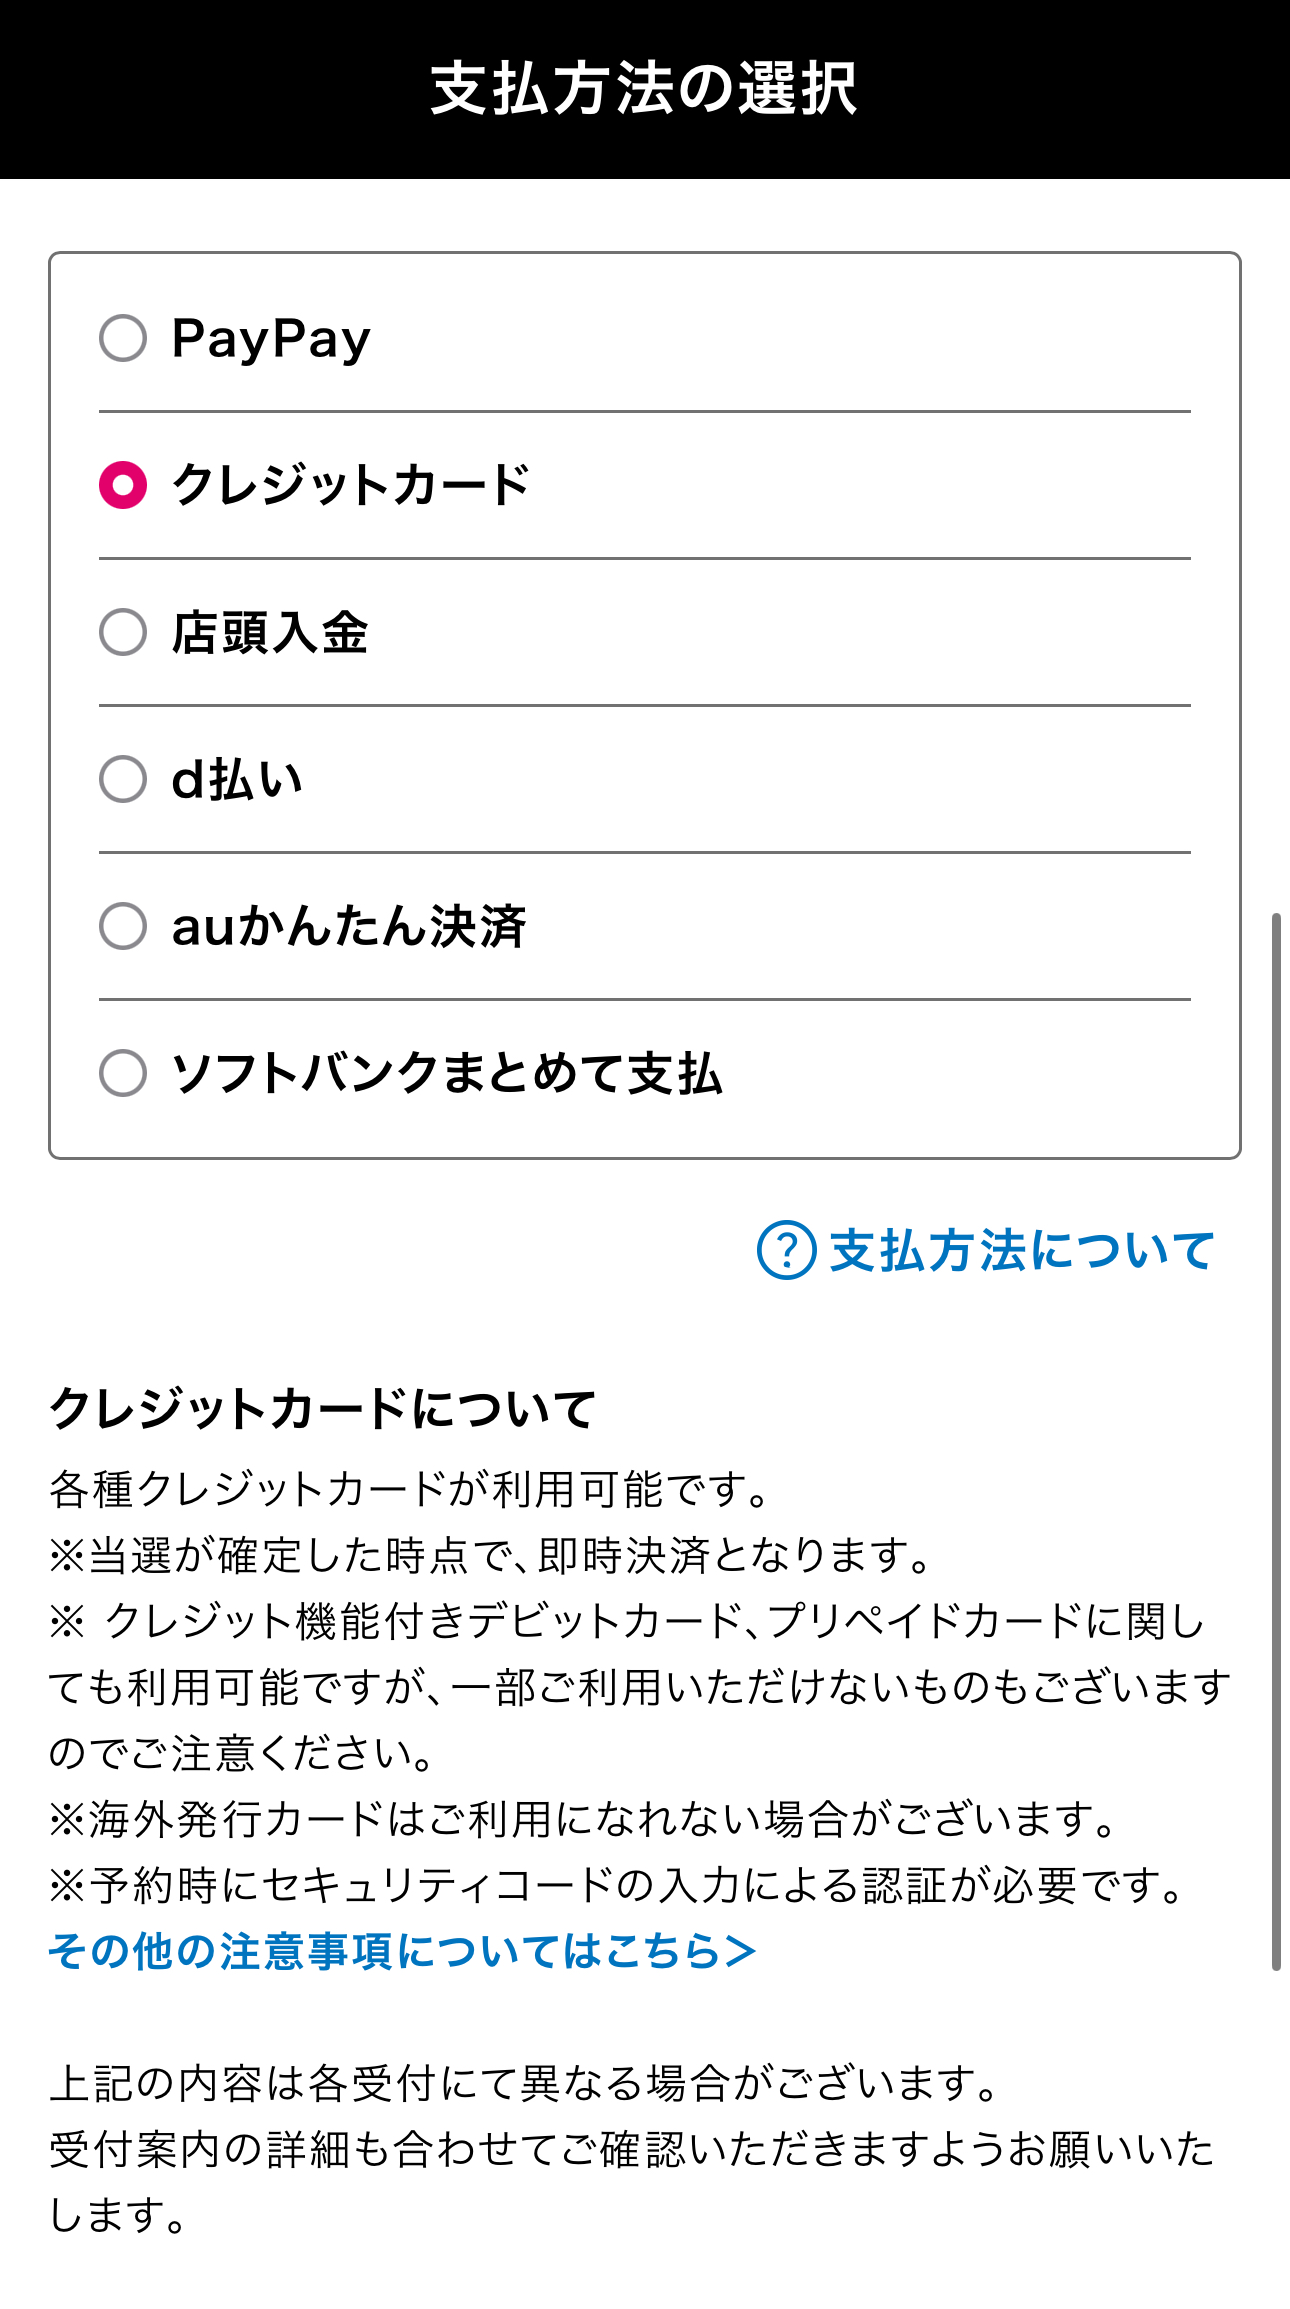
Task: Choose the 店頭入金 radio circle
Action: 123,632
